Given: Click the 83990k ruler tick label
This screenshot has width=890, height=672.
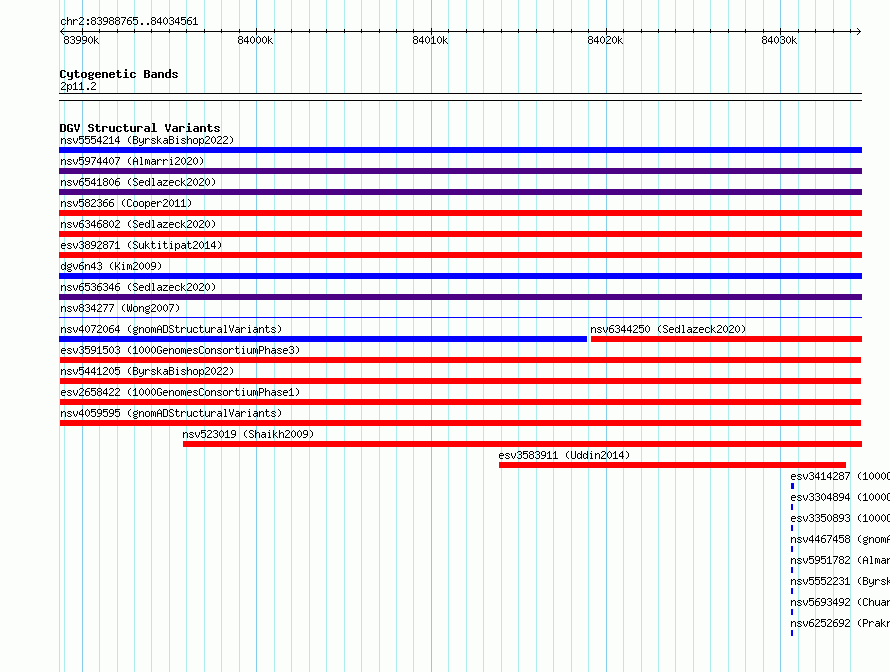Looking at the screenshot, I should [x=81, y=40].
